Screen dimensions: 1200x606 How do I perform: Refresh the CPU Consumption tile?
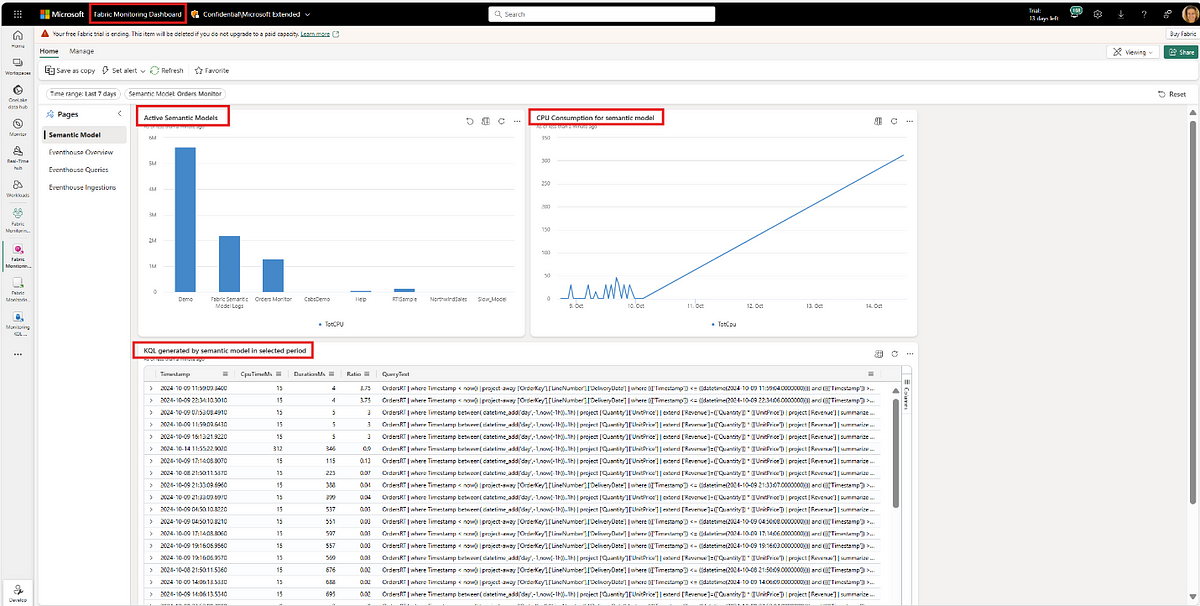coord(894,121)
